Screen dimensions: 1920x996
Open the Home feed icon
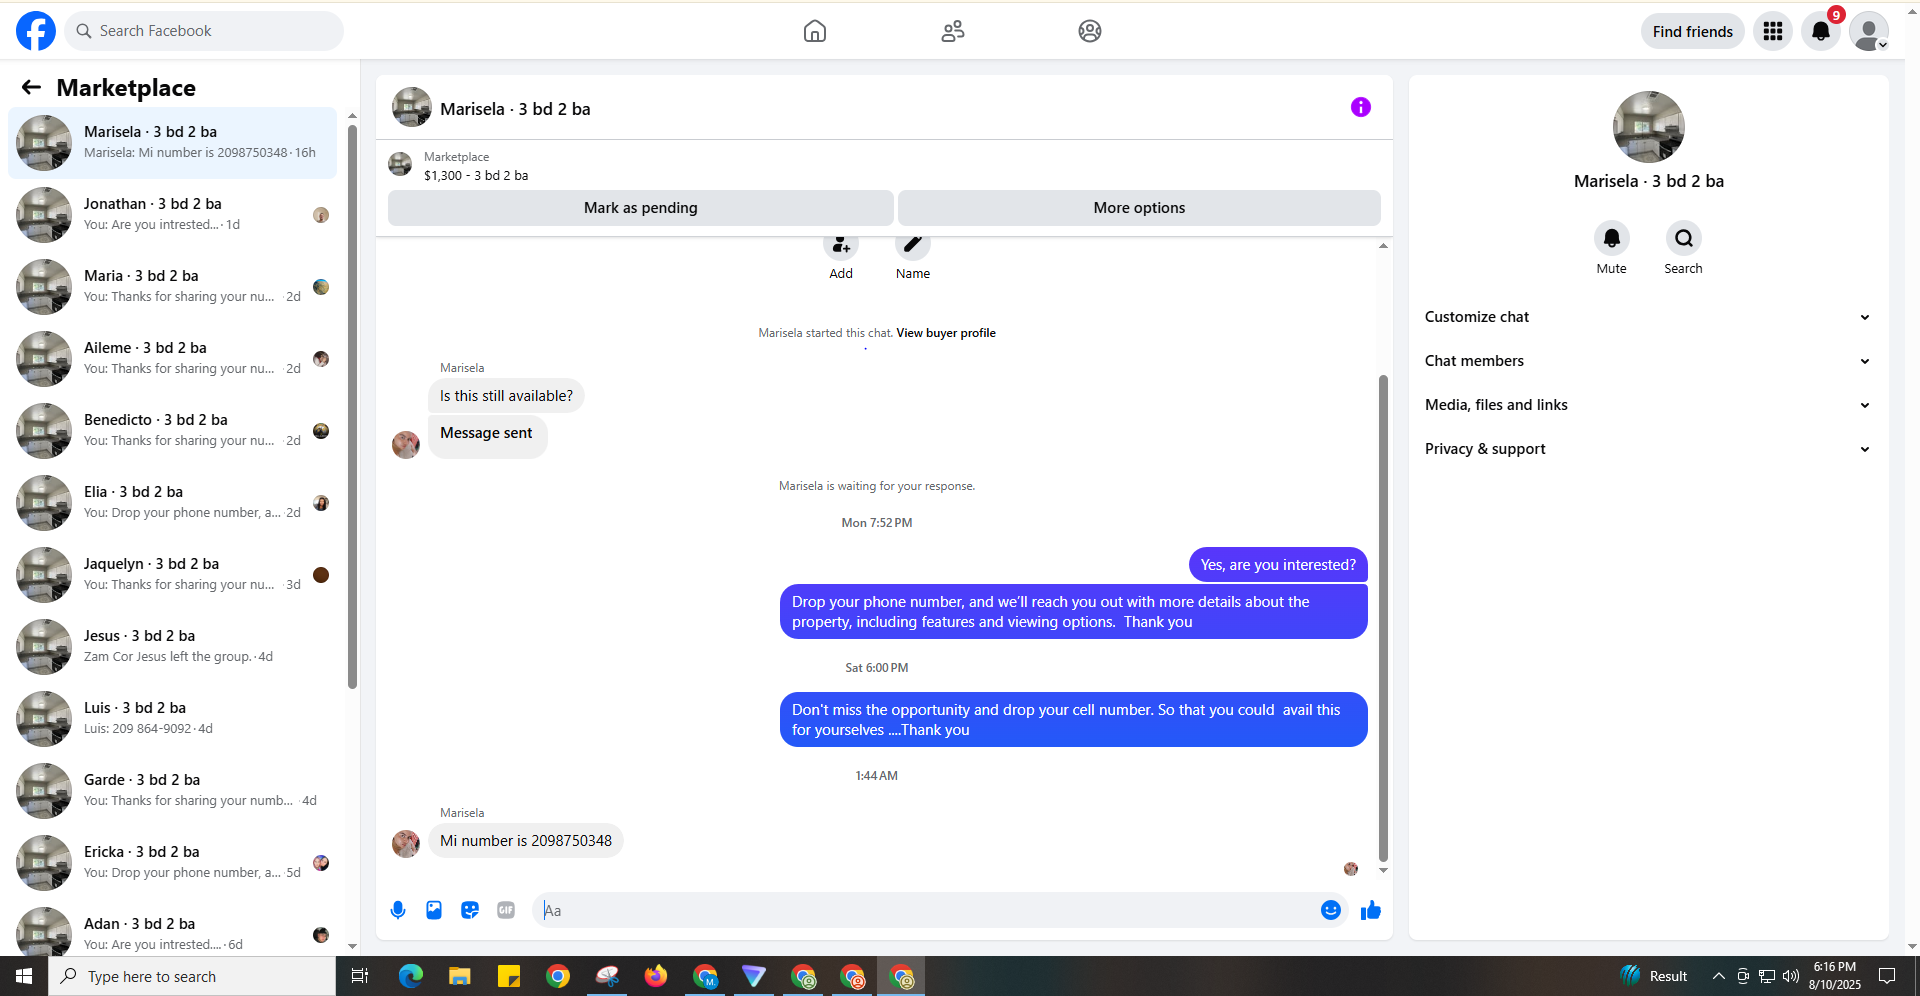tap(815, 31)
